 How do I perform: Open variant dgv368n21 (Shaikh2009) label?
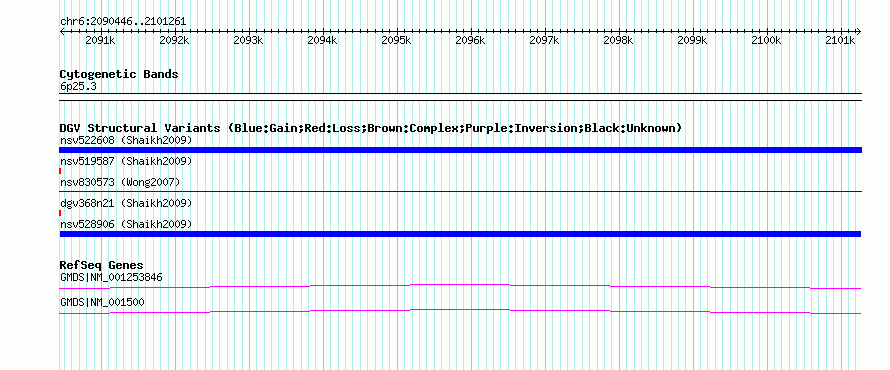click(126, 203)
